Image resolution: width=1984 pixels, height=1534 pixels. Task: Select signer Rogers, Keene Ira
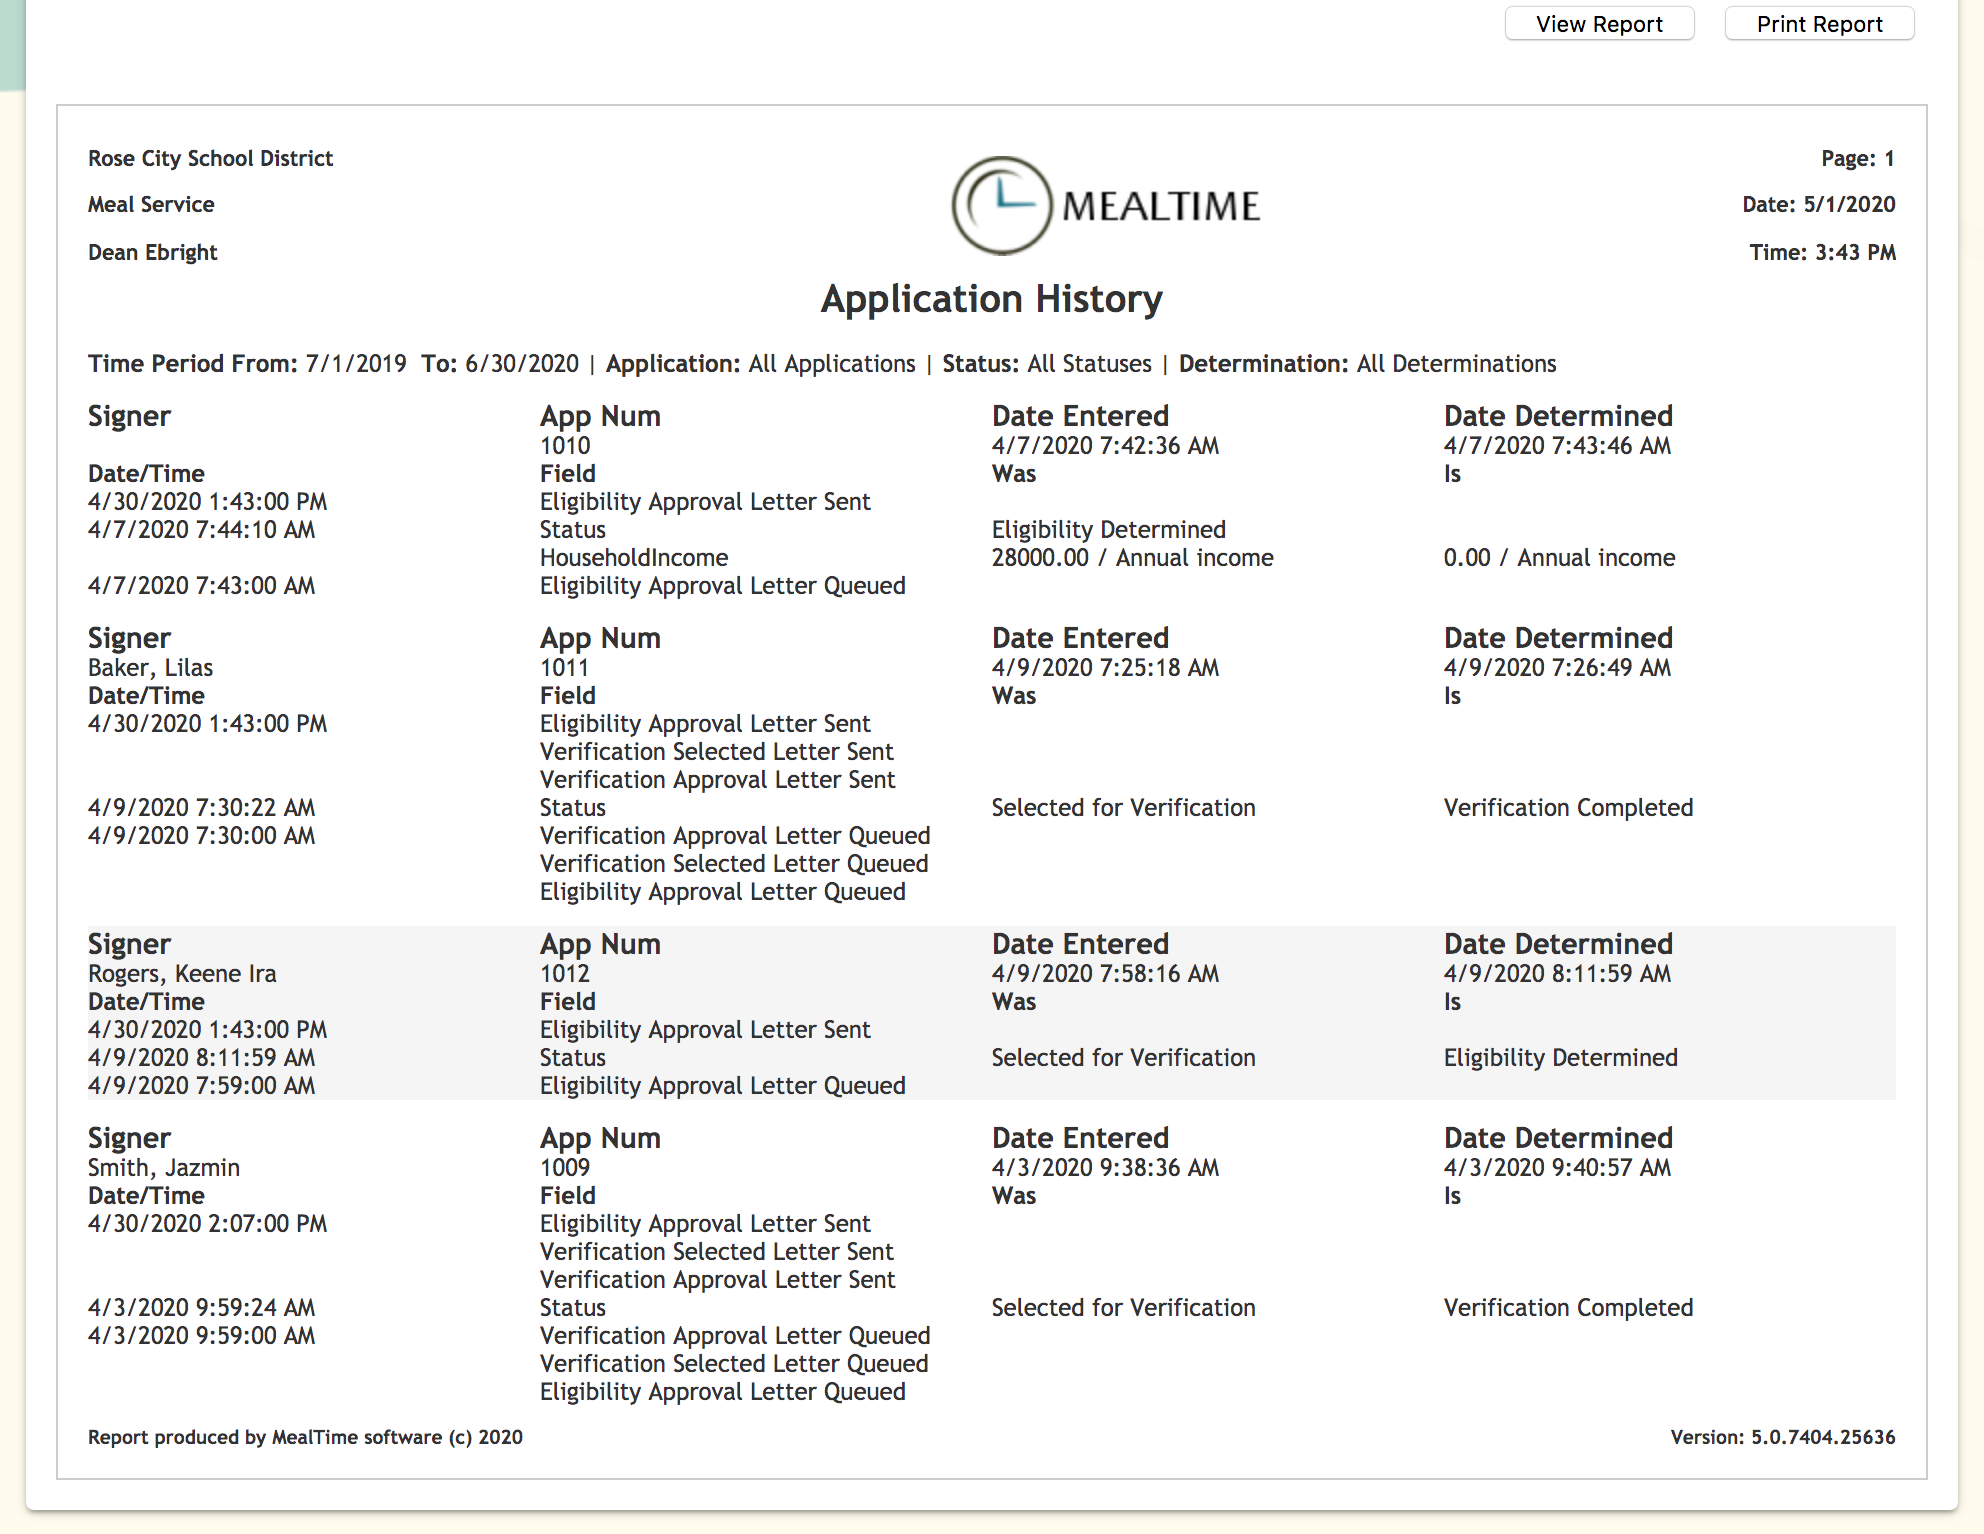(182, 973)
